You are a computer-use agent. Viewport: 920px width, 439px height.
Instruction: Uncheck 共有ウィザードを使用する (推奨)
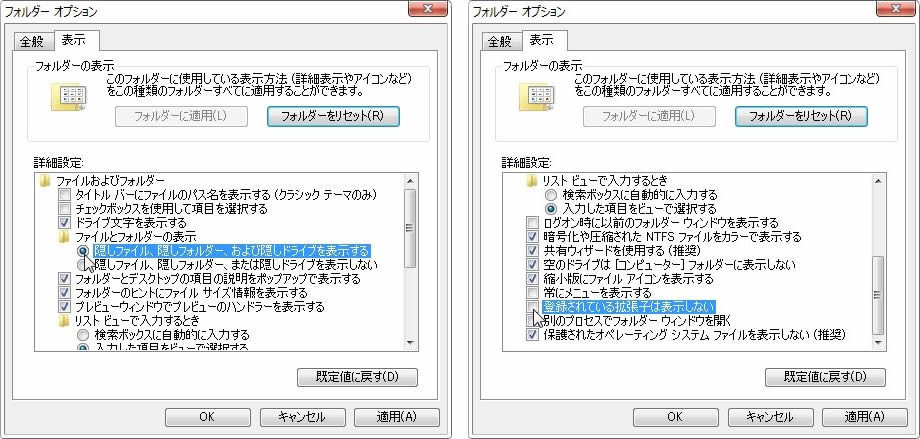pos(533,251)
